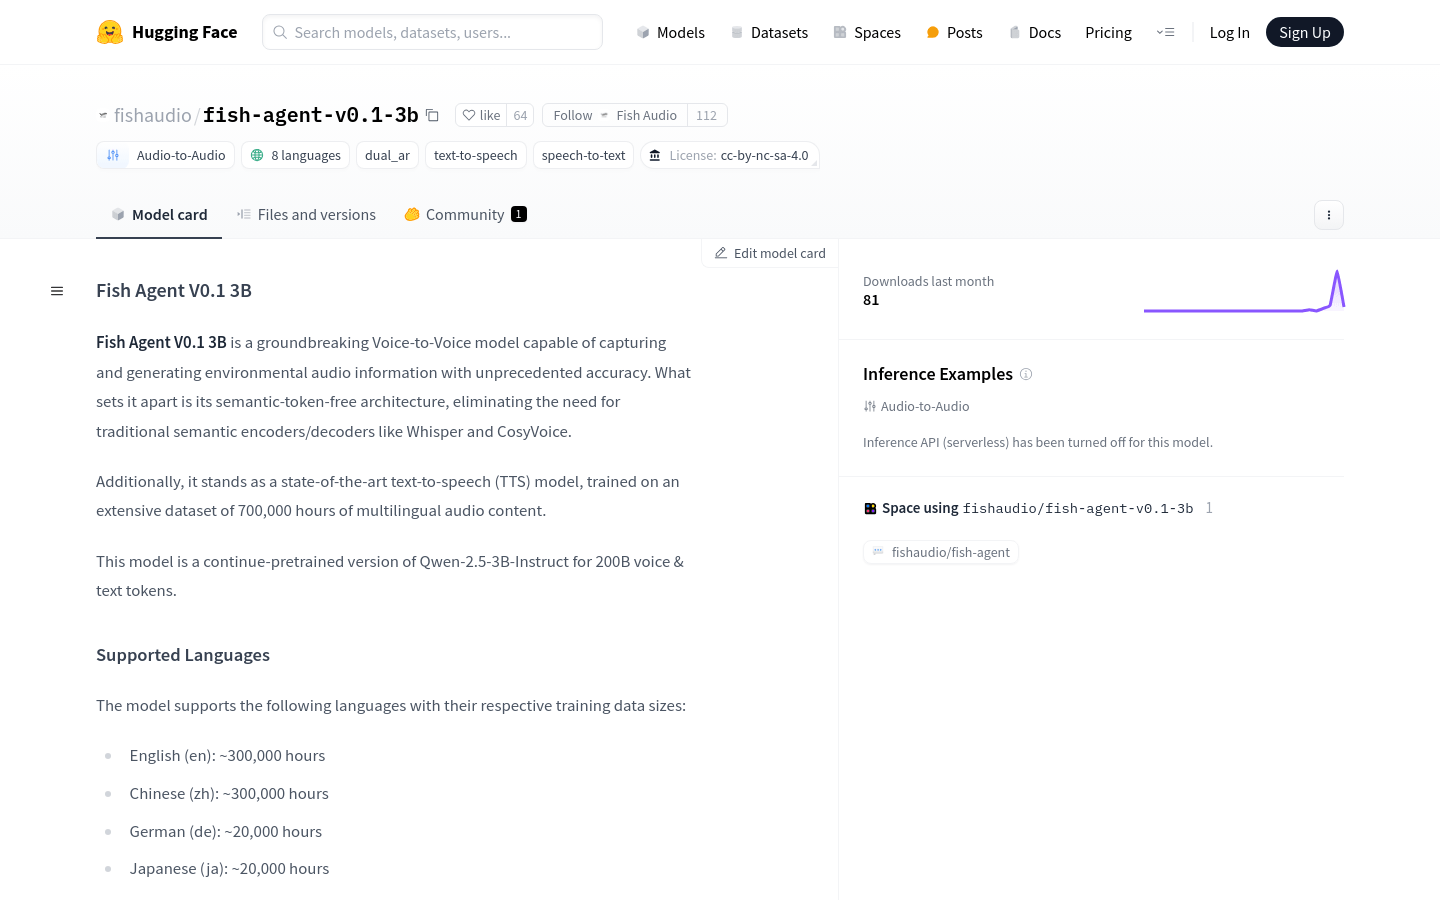This screenshot has height=900, width=1440.
Task: Open the Datasets navigation item
Action: tap(769, 32)
